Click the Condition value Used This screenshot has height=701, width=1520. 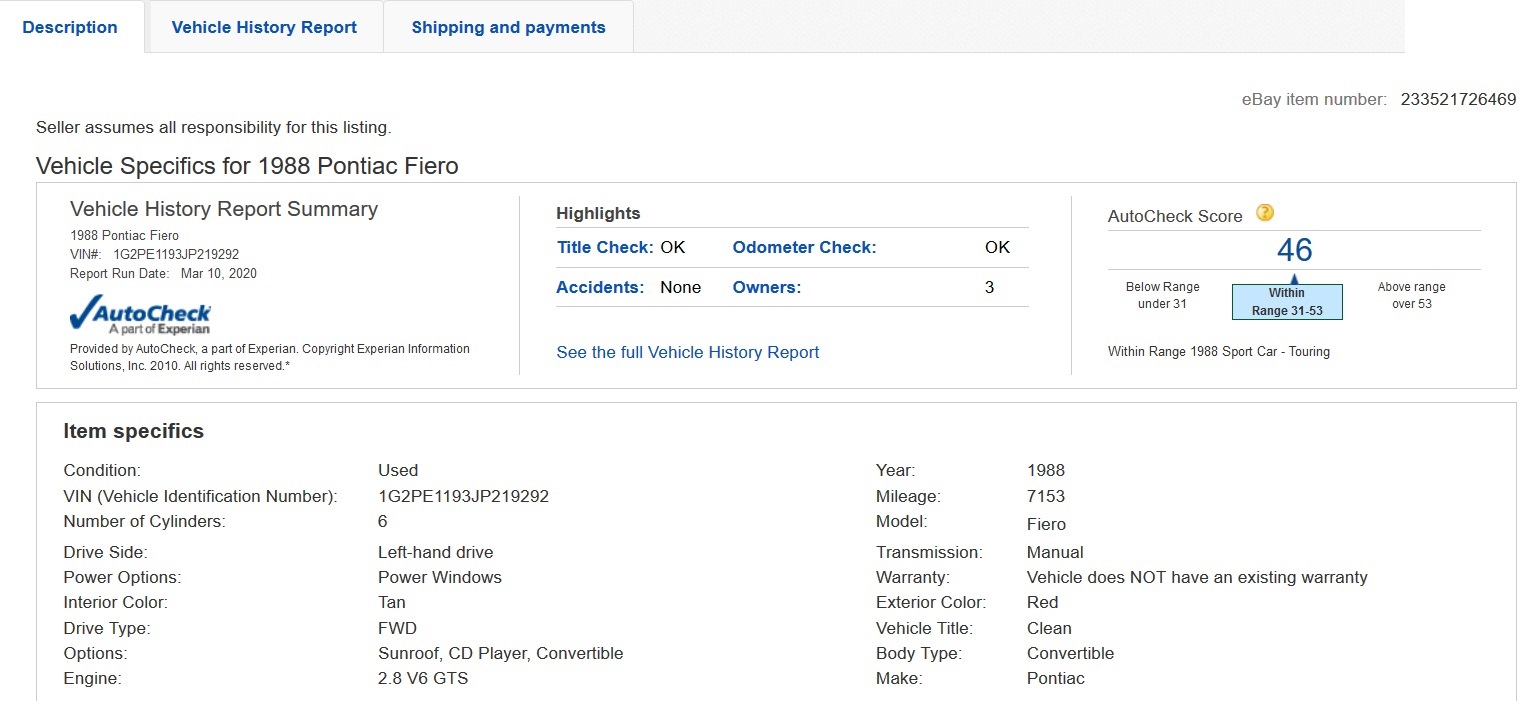(x=398, y=470)
